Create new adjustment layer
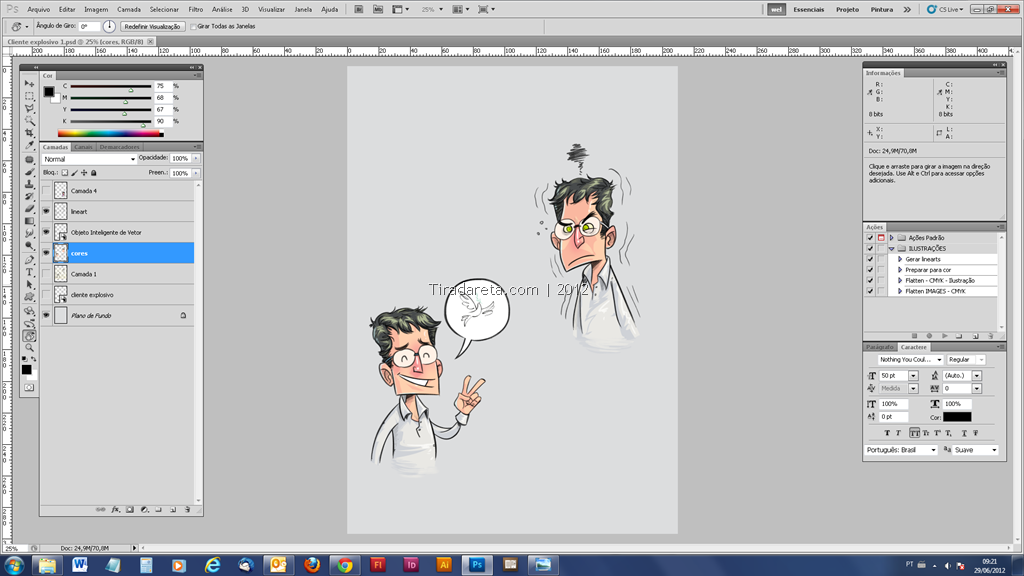The width and height of the screenshot is (1024, 576). pyautogui.click(x=144, y=509)
